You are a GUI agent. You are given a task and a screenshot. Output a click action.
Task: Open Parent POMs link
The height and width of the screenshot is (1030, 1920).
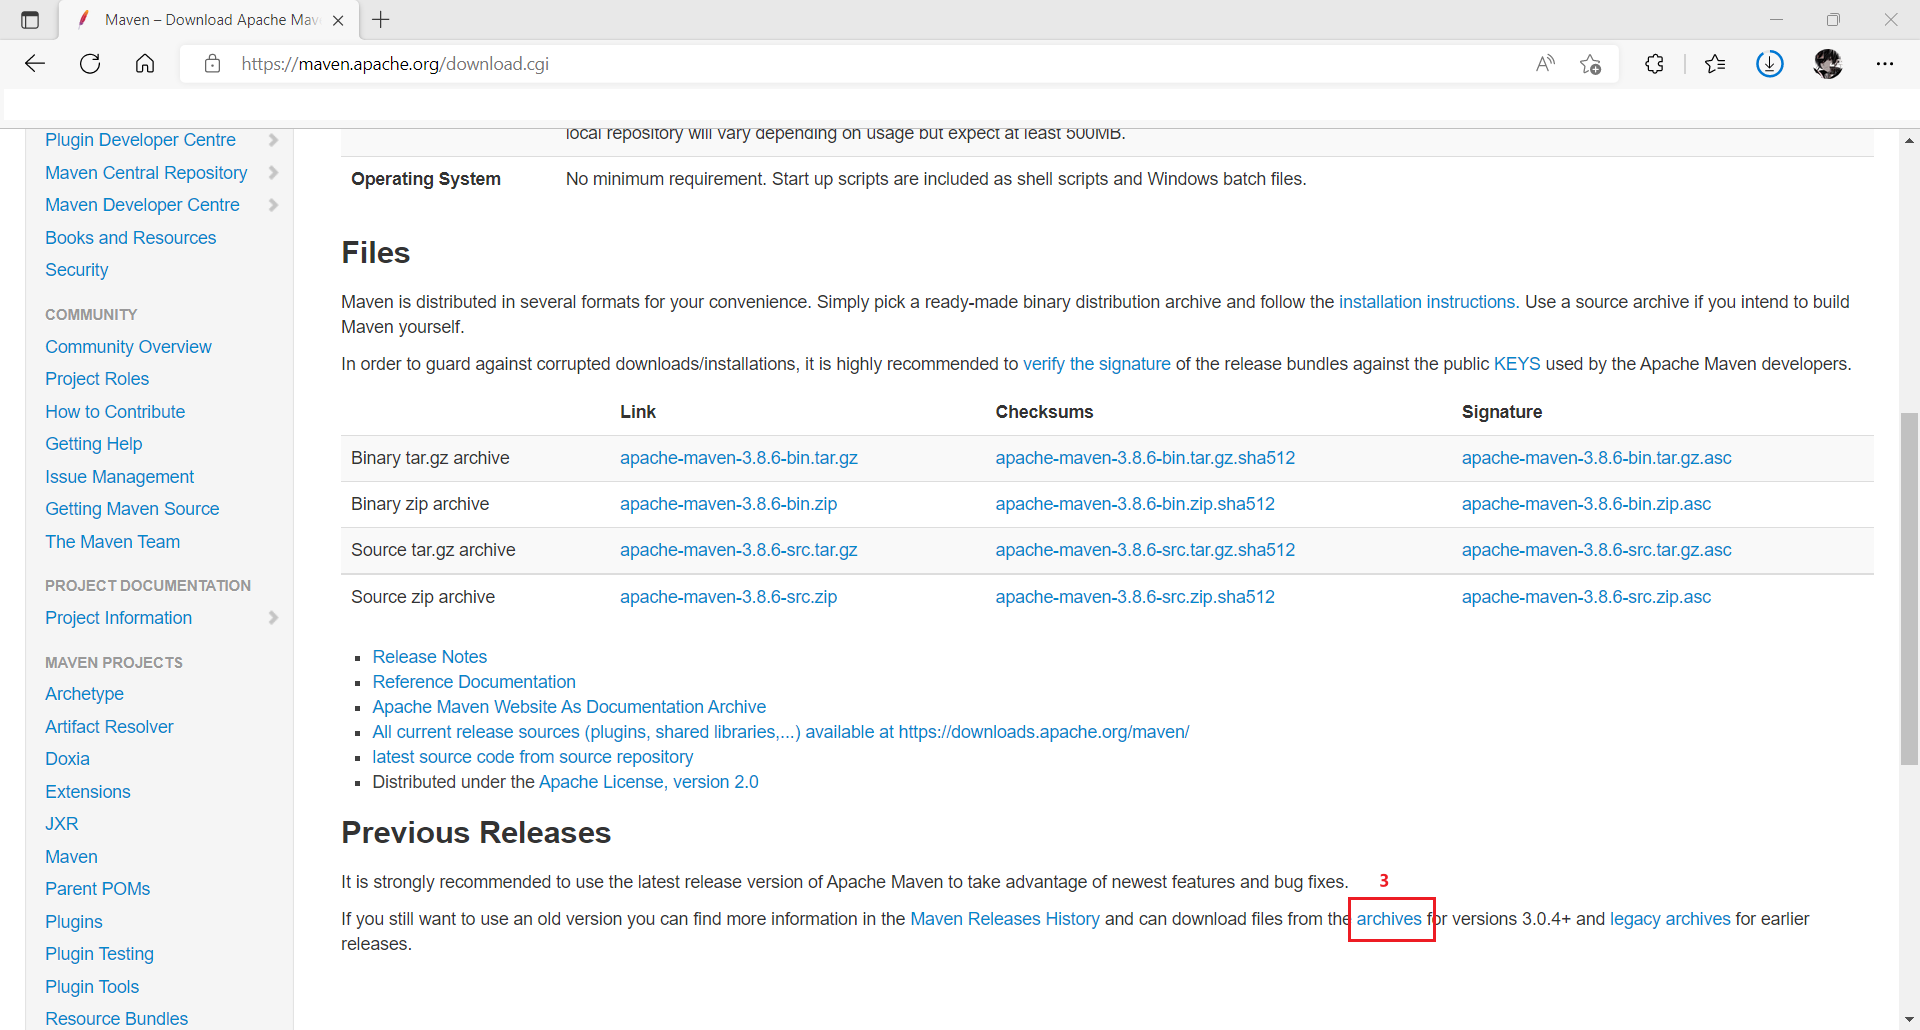click(97, 889)
